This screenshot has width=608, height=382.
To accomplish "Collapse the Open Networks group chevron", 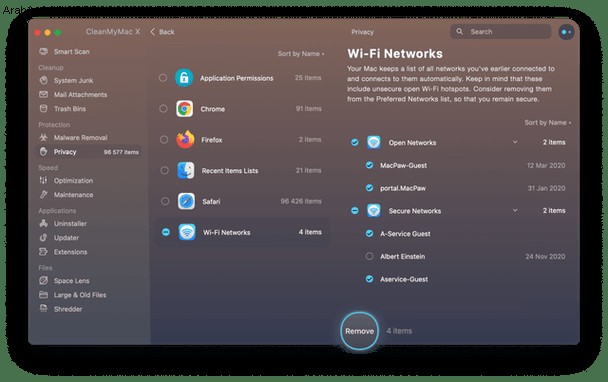I will tap(515, 142).
